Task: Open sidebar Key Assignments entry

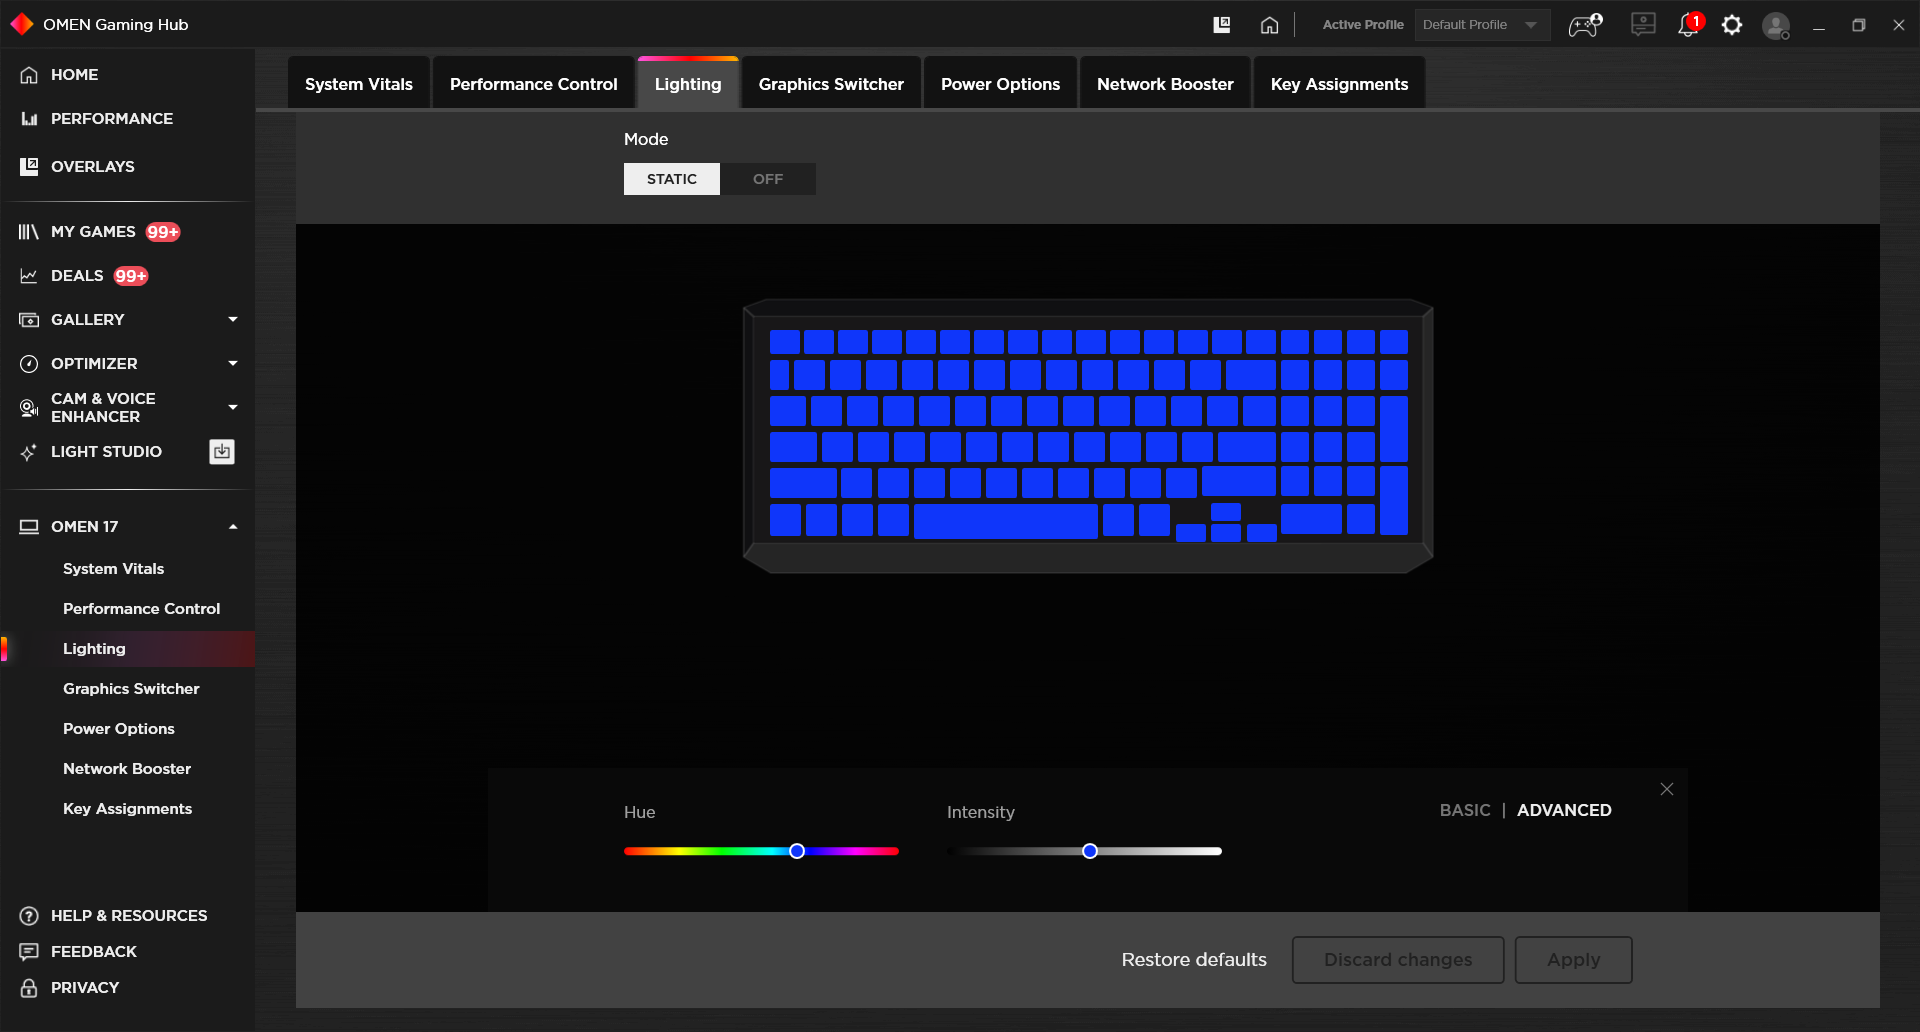Action: click(127, 809)
